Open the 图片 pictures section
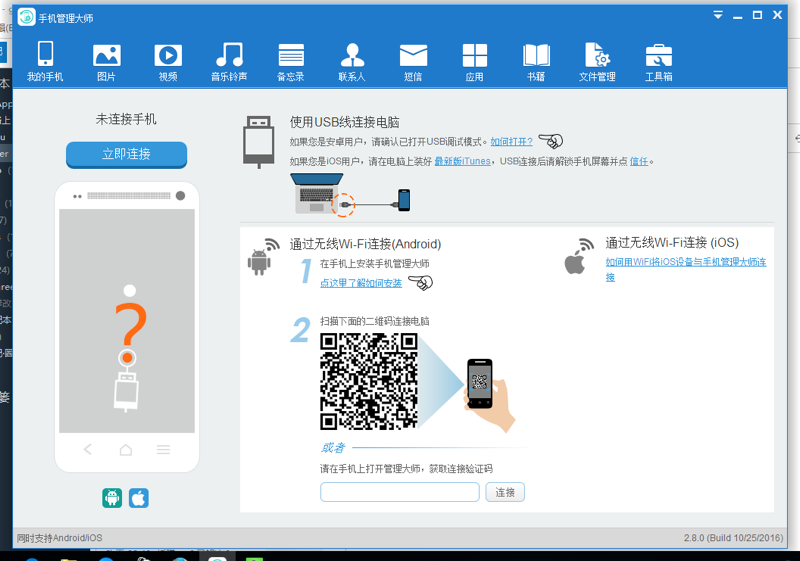Image resolution: width=800 pixels, height=561 pixels. pos(106,62)
